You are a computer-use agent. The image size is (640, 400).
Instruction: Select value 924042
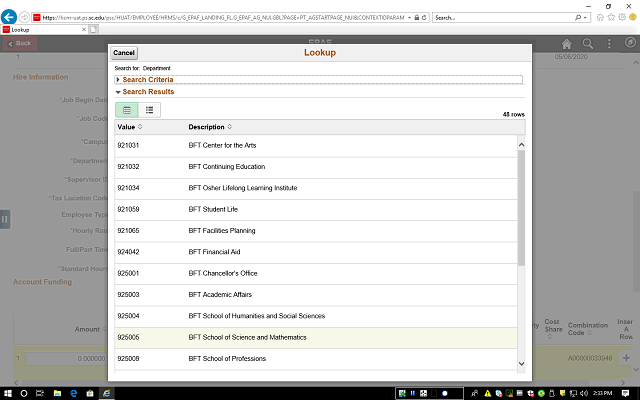point(128,252)
